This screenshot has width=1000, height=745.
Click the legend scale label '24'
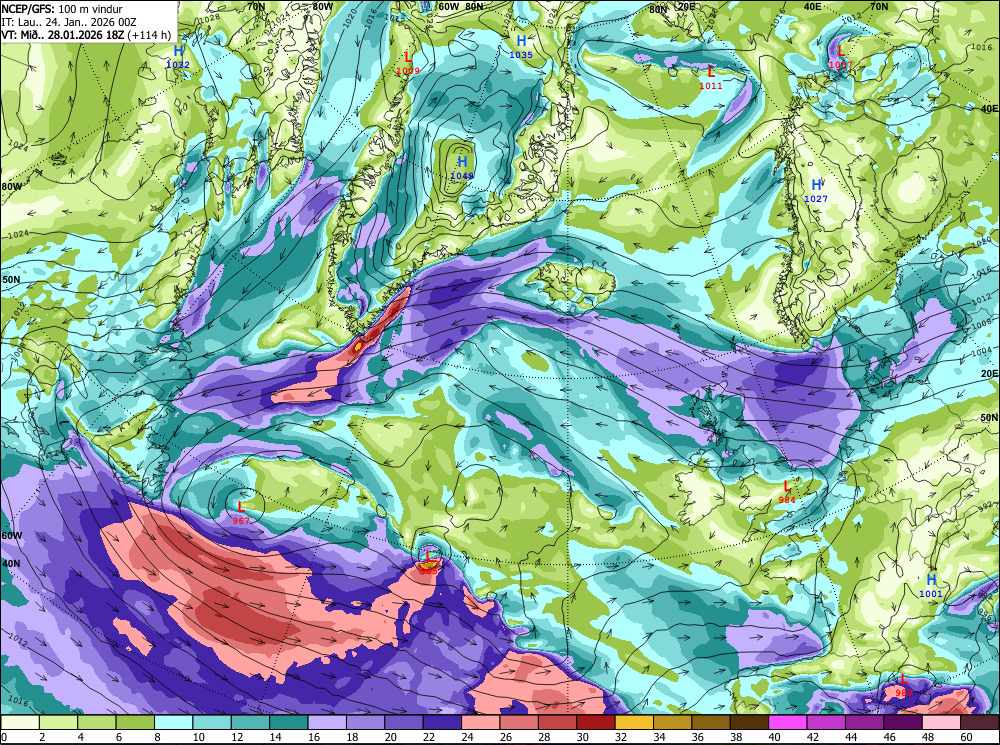[x=467, y=737]
